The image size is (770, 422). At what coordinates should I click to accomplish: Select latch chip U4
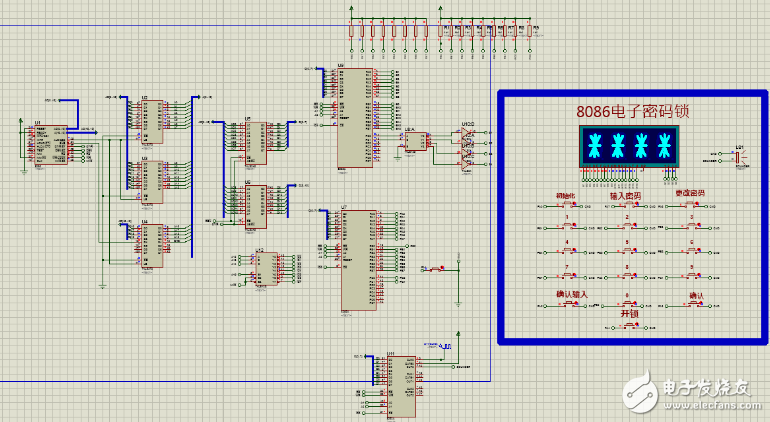151,244
